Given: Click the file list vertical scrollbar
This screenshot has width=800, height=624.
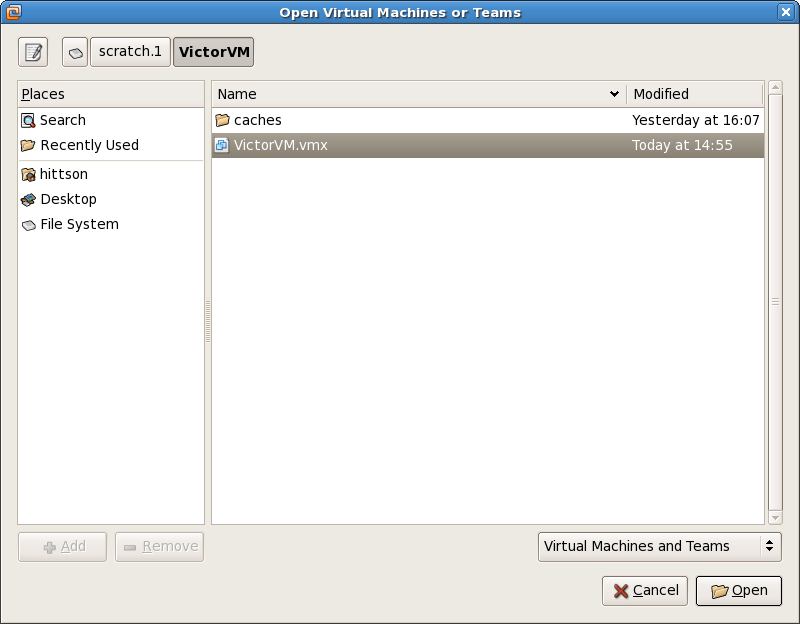Looking at the screenshot, I should tap(776, 300).
